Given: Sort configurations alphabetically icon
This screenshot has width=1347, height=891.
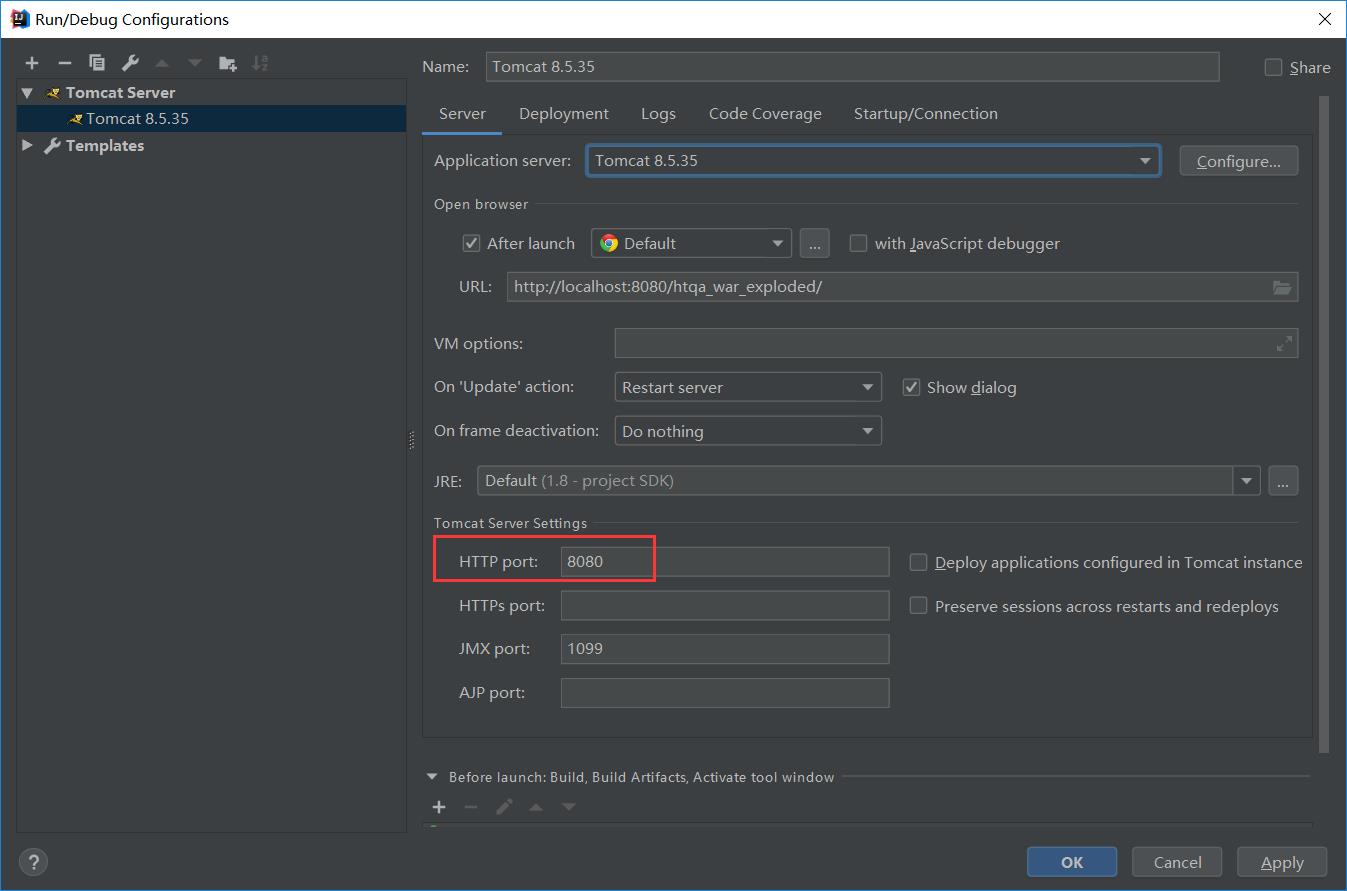Looking at the screenshot, I should [260, 63].
